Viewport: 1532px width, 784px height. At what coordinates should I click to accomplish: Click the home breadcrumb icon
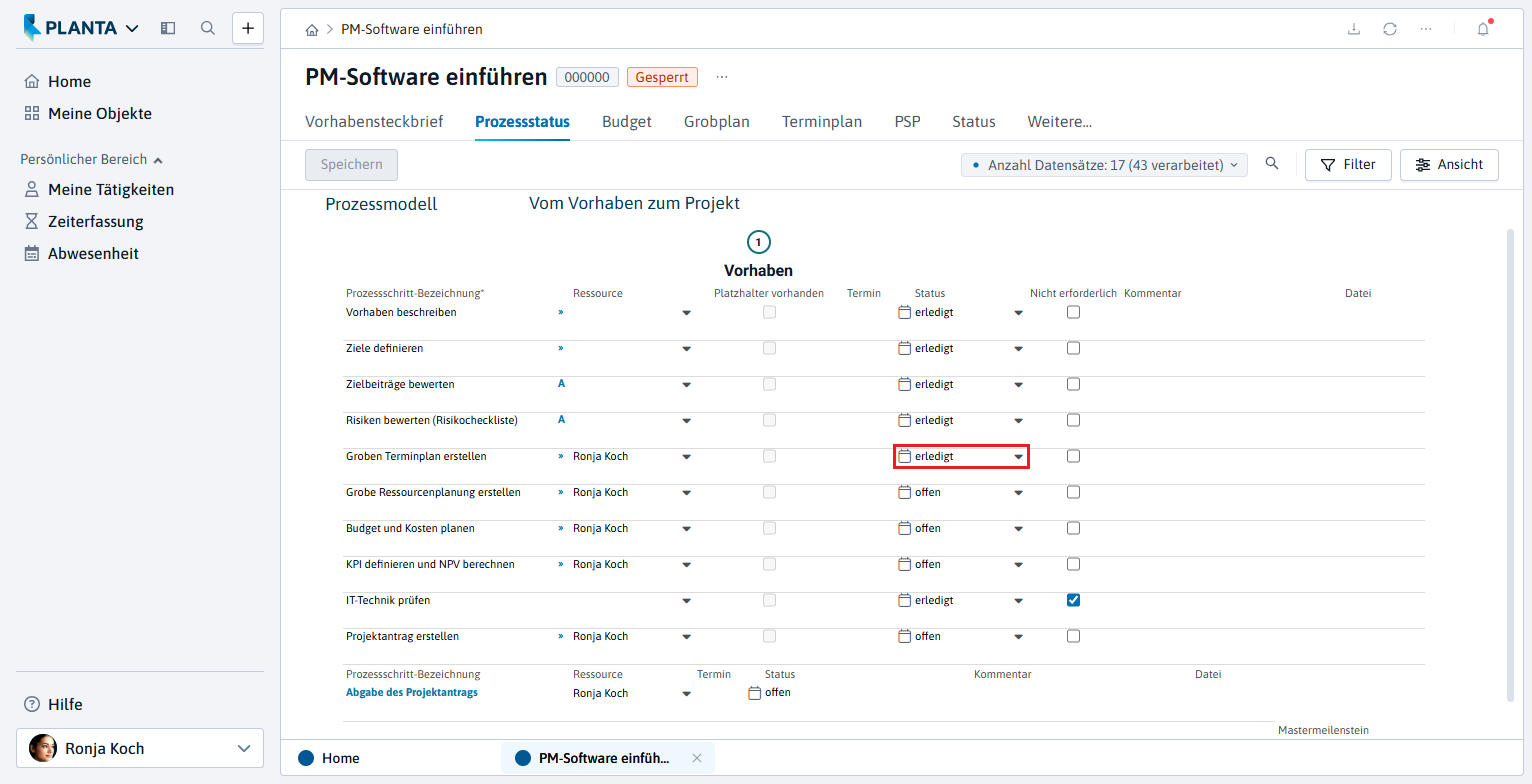[x=312, y=30]
